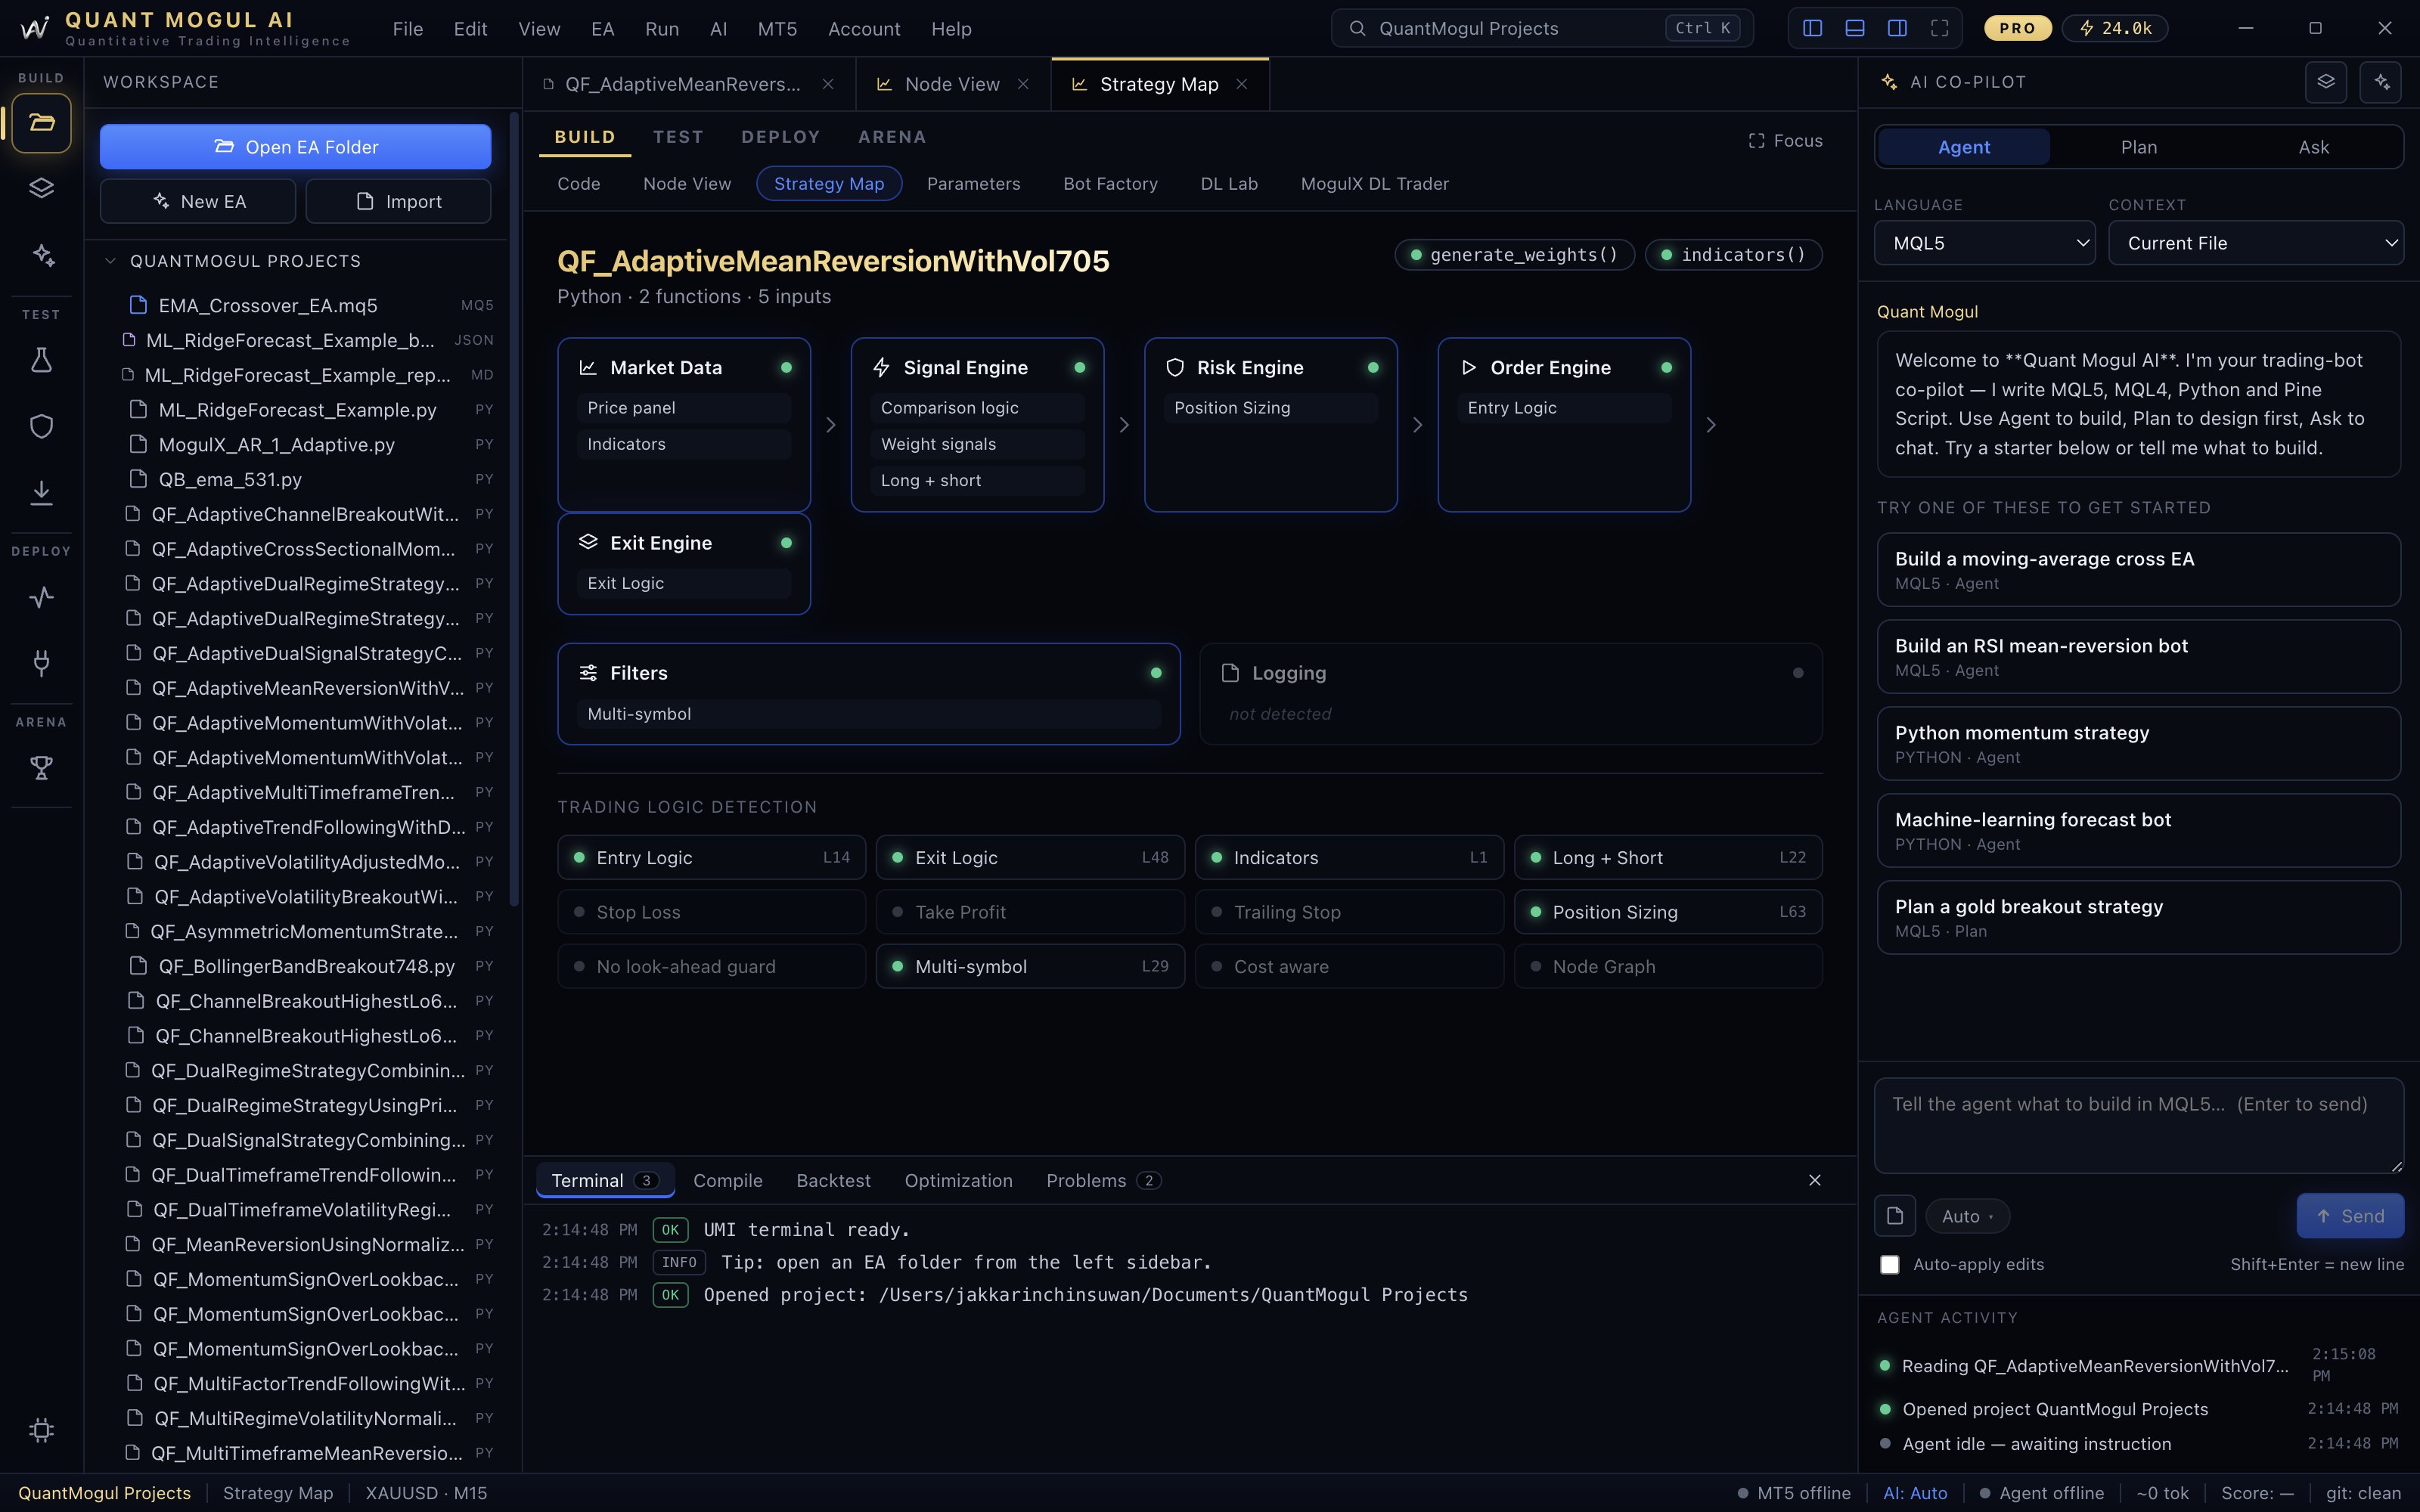The image size is (2420, 1512).
Task: Choose Build a moving-average cross EA starter
Action: (2139, 570)
